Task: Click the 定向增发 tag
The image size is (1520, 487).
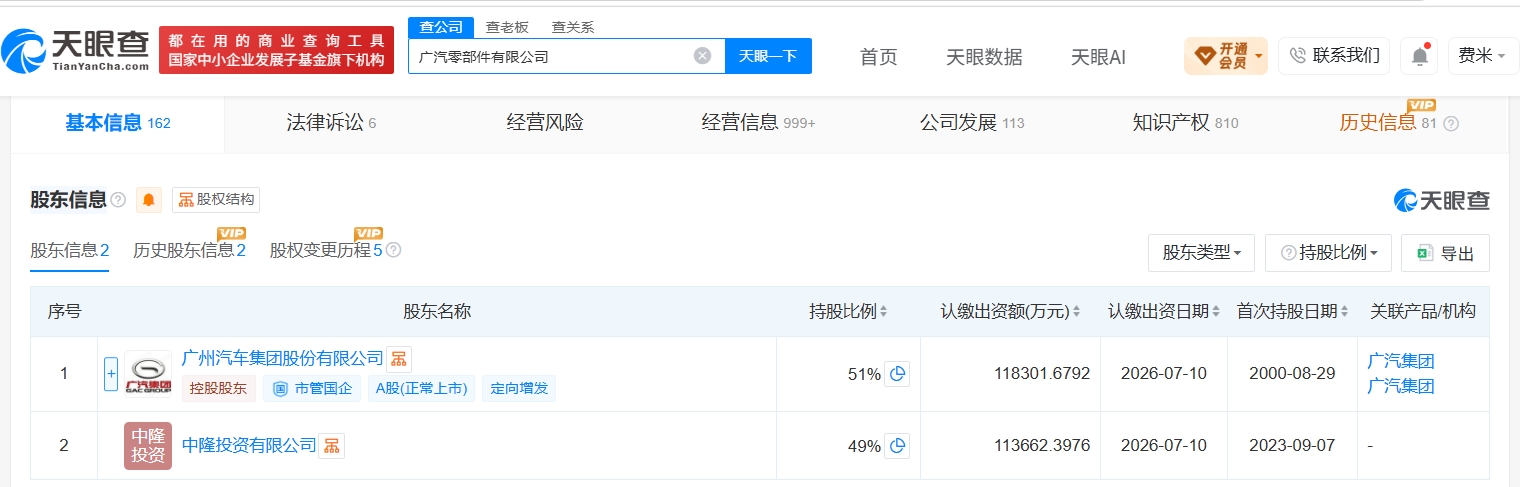Action: pyautogui.click(x=519, y=389)
